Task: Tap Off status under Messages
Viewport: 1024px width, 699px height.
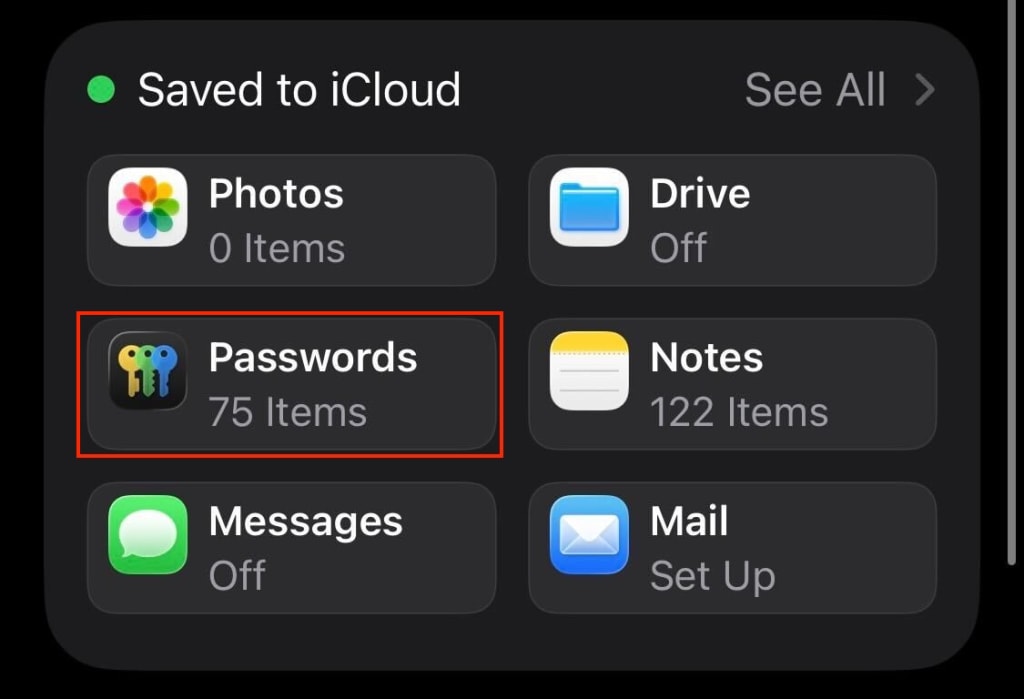Action: pyautogui.click(x=237, y=576)
